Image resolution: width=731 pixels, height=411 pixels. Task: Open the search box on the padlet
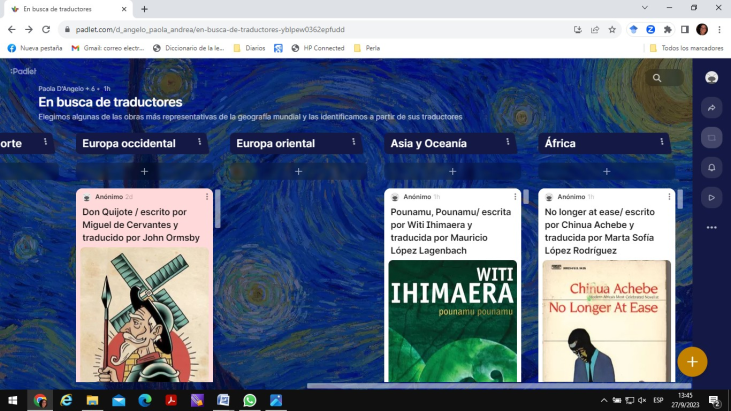(657, 77)
